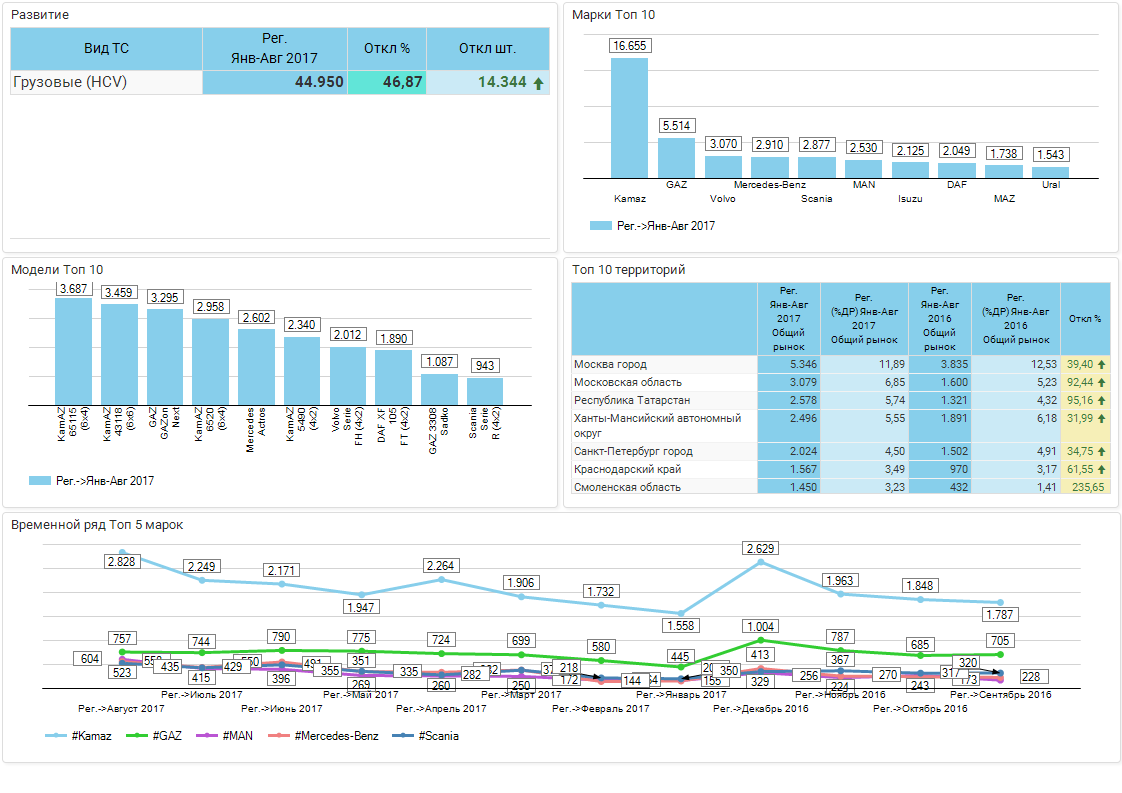Select the 'Московская область' territory row

841,382
